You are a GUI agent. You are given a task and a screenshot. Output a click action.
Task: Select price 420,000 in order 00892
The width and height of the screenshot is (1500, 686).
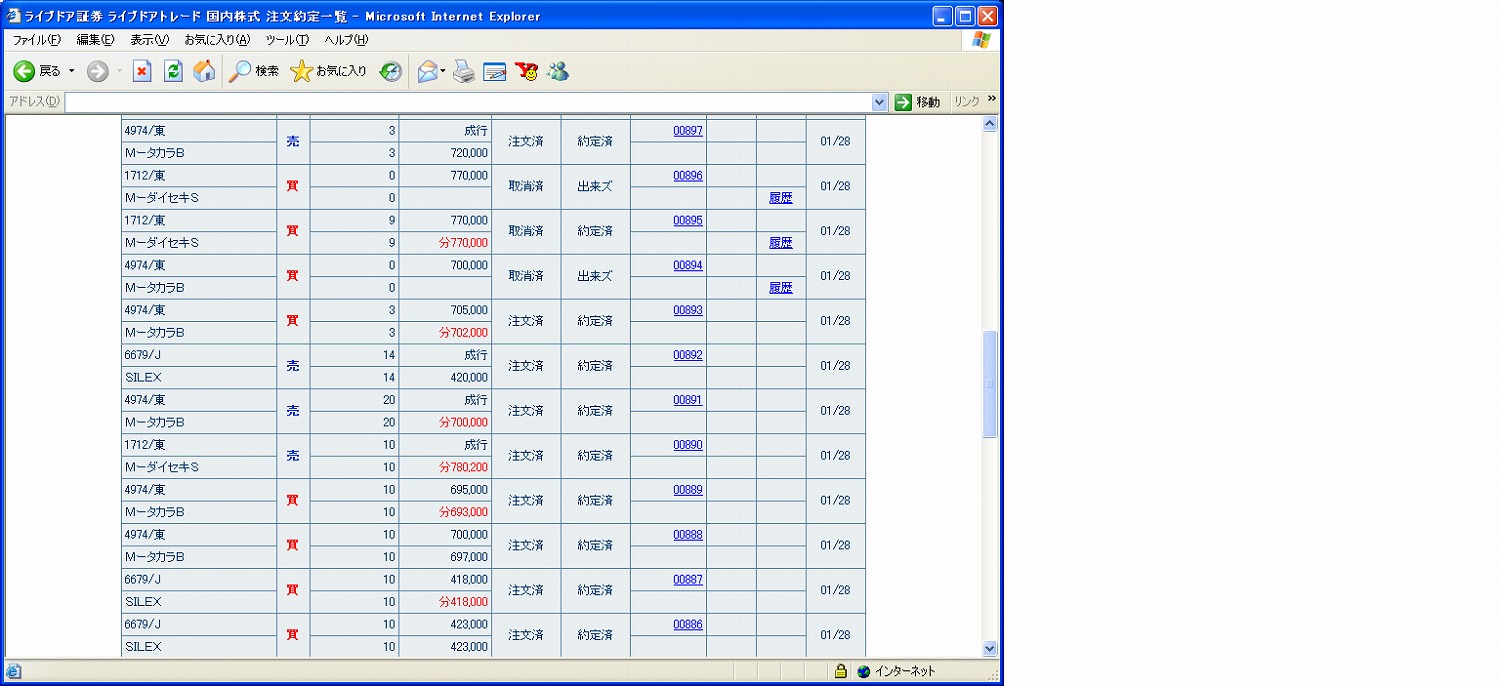click(469, 378)
